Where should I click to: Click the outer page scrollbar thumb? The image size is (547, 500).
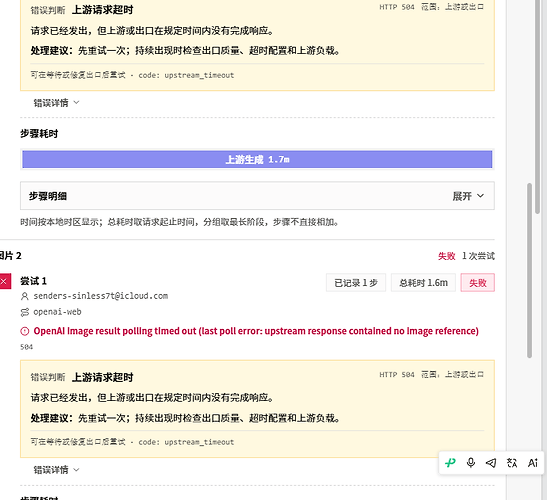[537, 106]
